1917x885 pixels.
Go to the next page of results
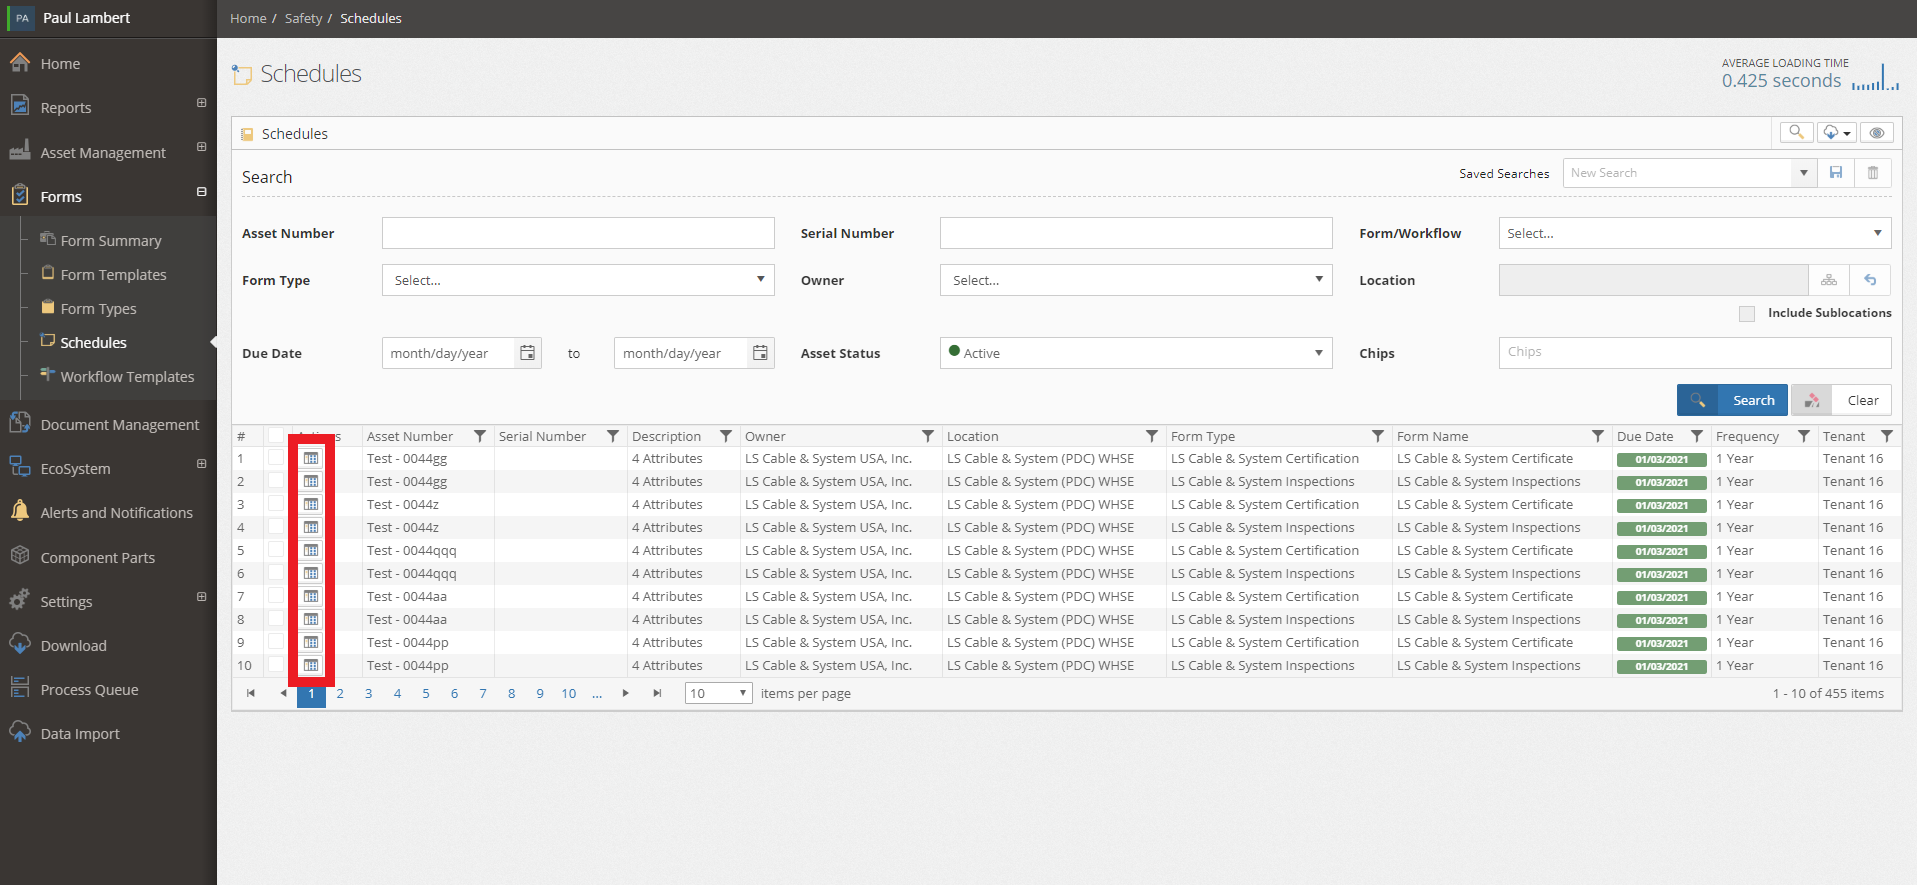coord(626,693)
